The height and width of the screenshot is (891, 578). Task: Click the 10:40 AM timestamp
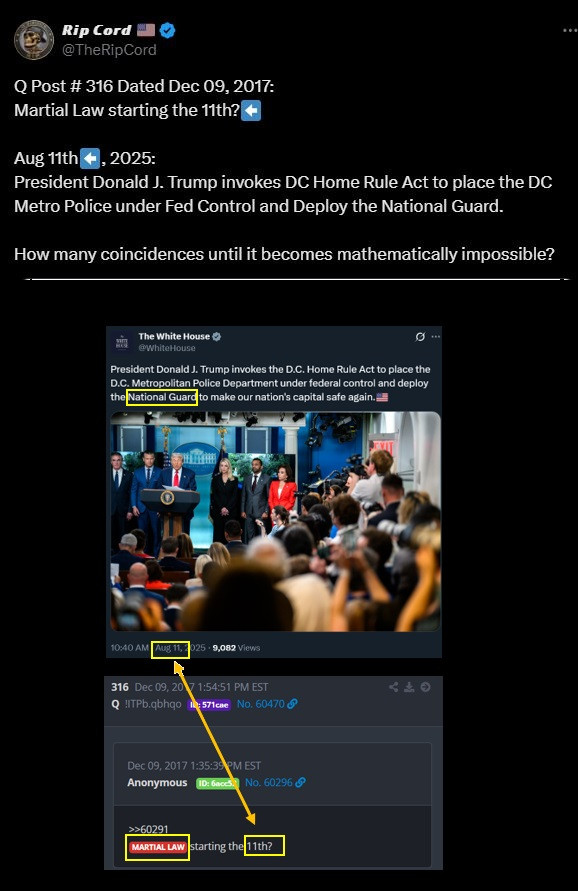130,647
